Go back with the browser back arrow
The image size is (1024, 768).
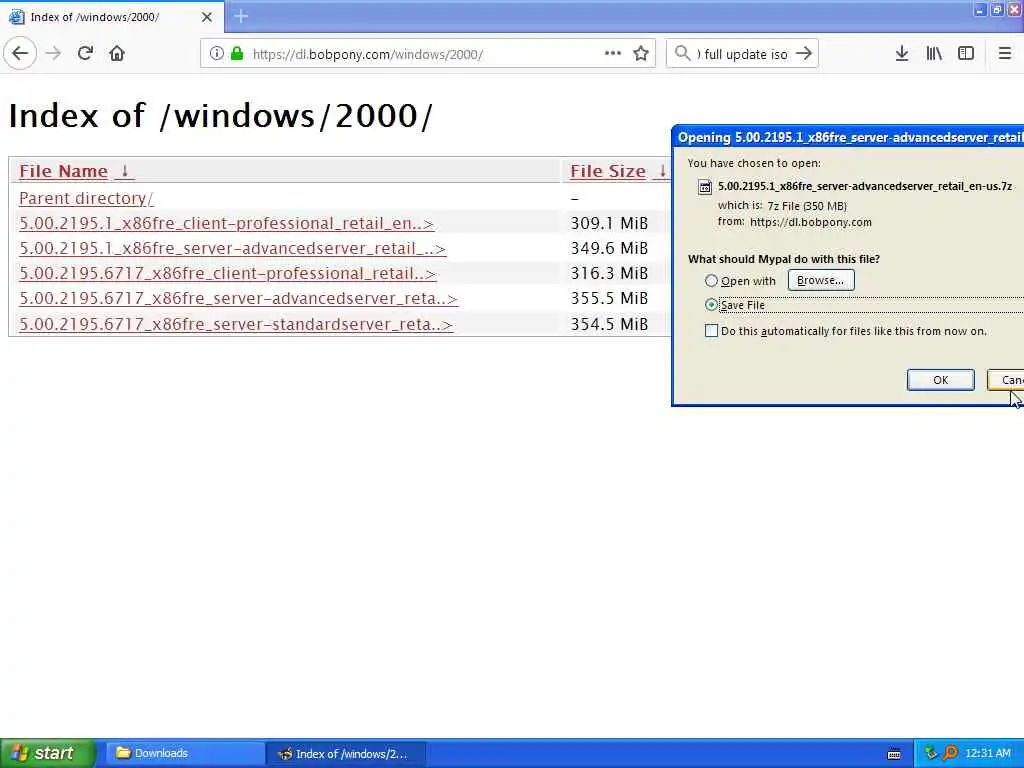(x=20, y=54)
